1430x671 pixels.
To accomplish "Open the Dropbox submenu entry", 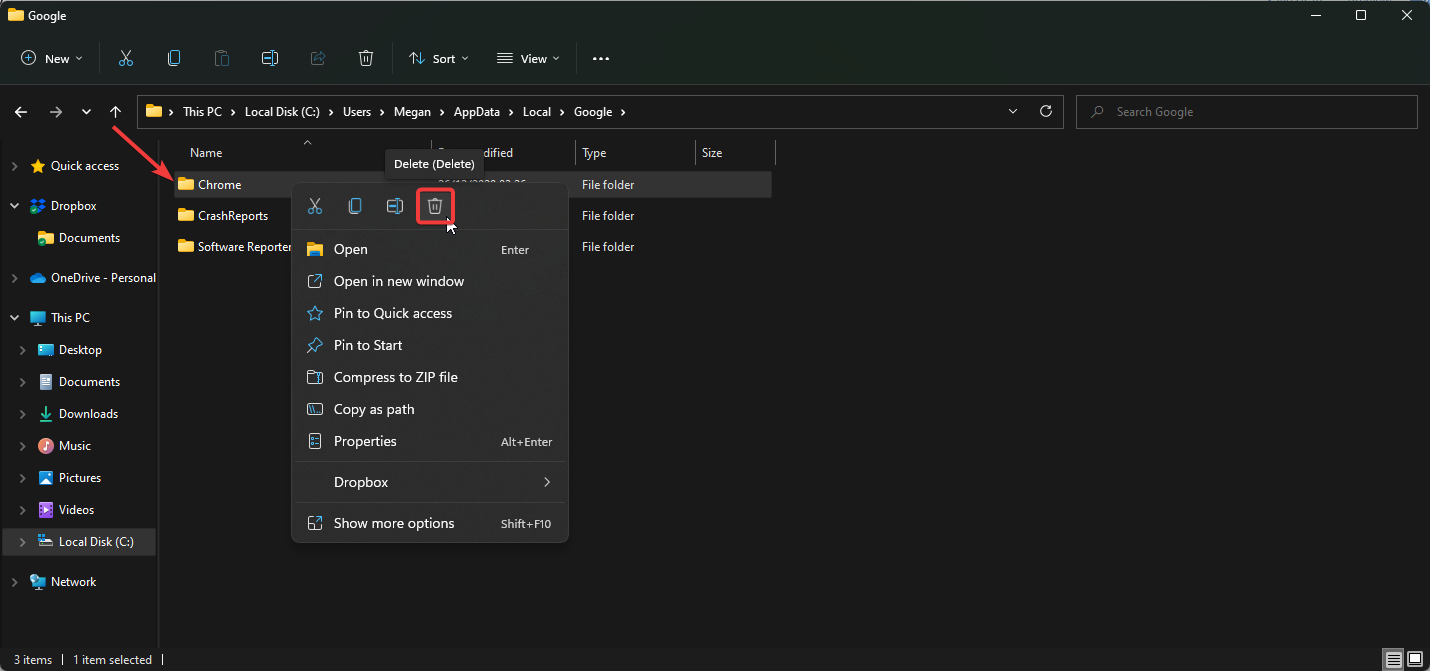I will coord(430,482).
